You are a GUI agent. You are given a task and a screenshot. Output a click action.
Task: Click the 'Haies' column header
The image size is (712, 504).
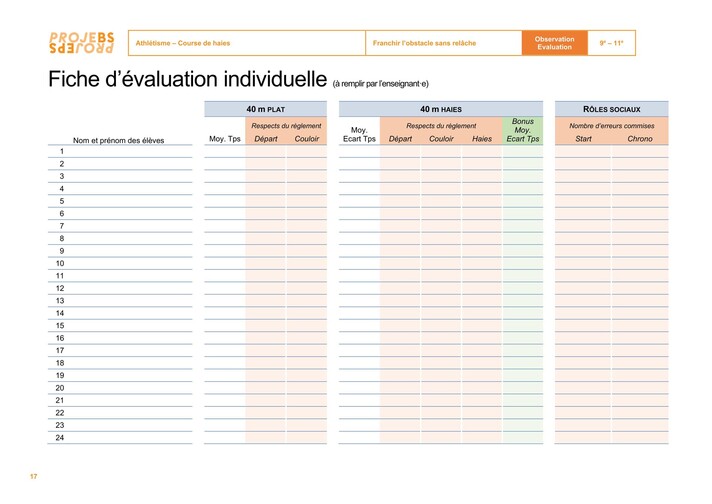click(x=482, y=138)
